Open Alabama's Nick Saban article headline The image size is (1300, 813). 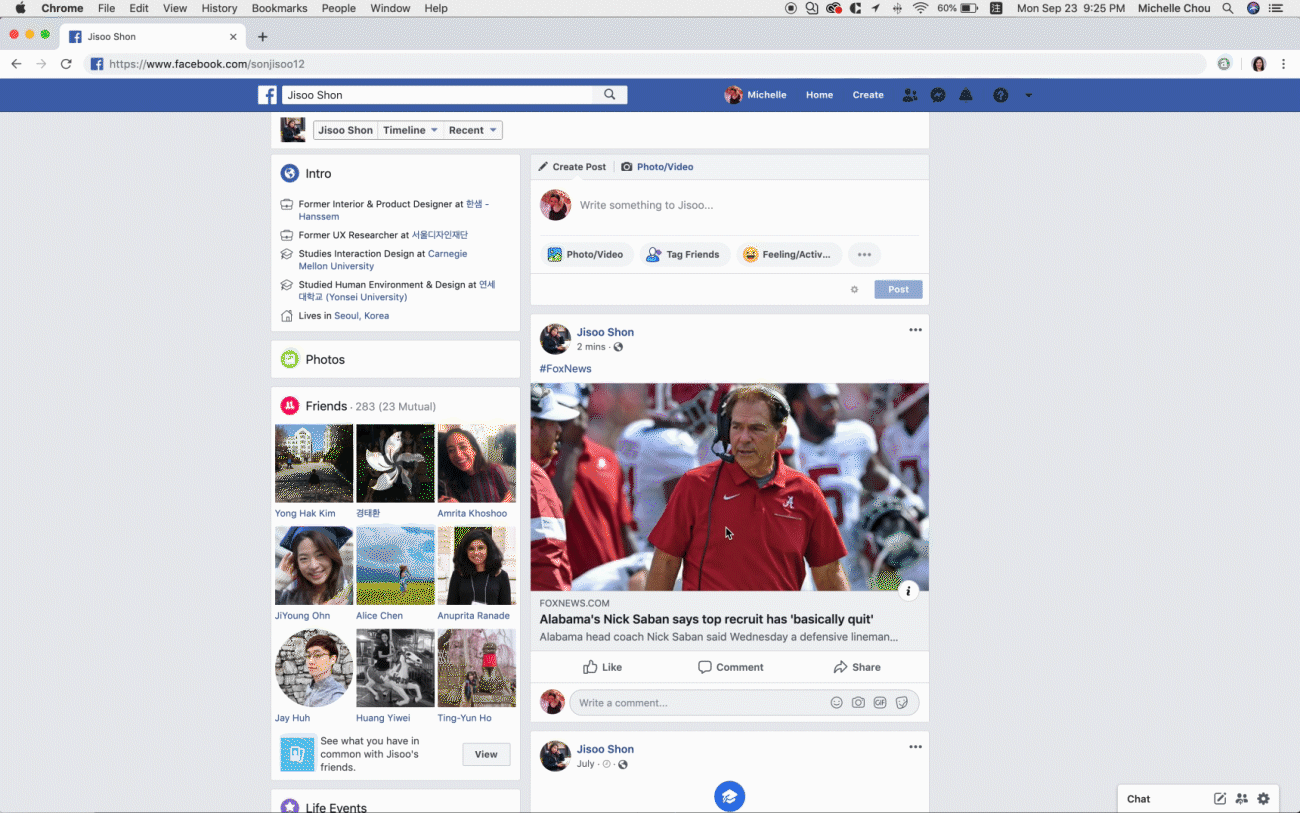click(706, 619)
